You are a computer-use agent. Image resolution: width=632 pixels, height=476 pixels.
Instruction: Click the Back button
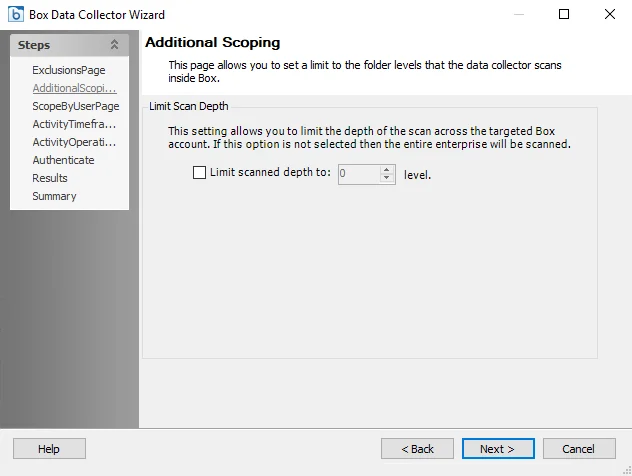[417, 449]
